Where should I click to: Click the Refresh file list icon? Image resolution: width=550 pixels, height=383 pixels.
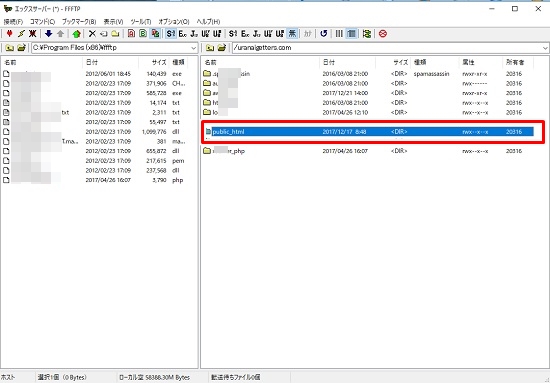[x=323, y=34]
